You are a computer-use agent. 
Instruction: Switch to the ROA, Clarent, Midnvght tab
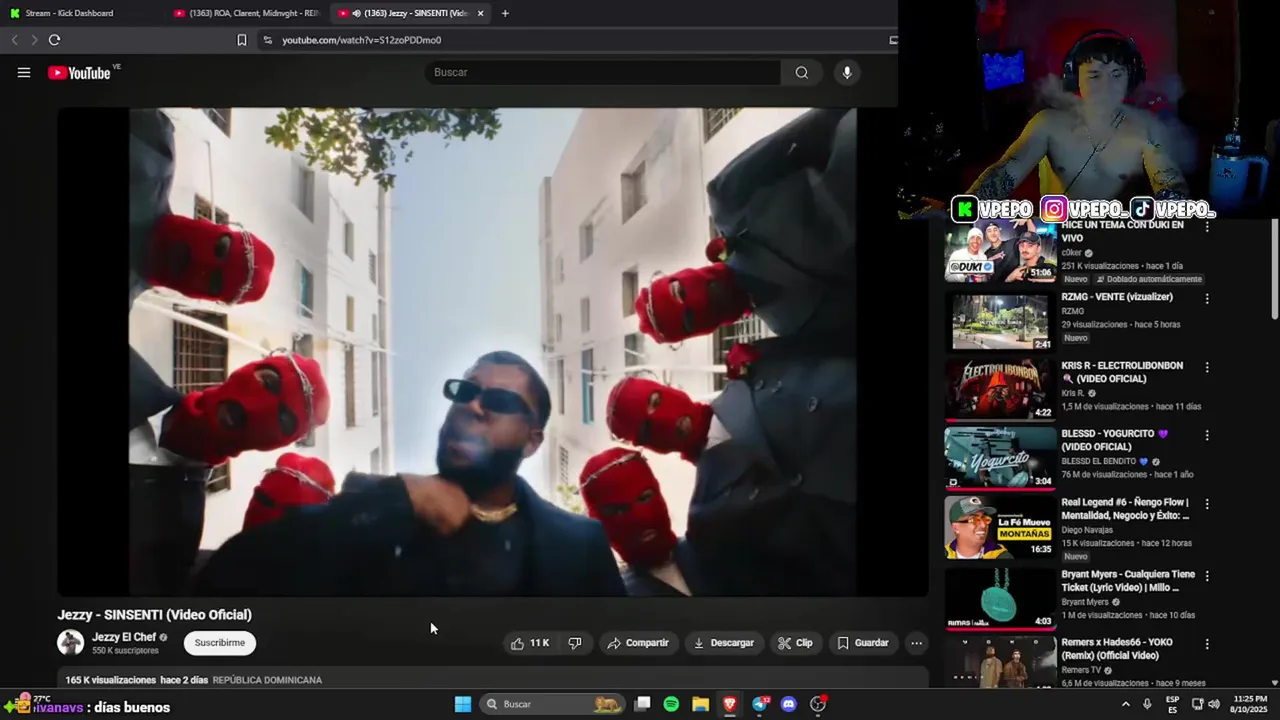pos(245,13)
